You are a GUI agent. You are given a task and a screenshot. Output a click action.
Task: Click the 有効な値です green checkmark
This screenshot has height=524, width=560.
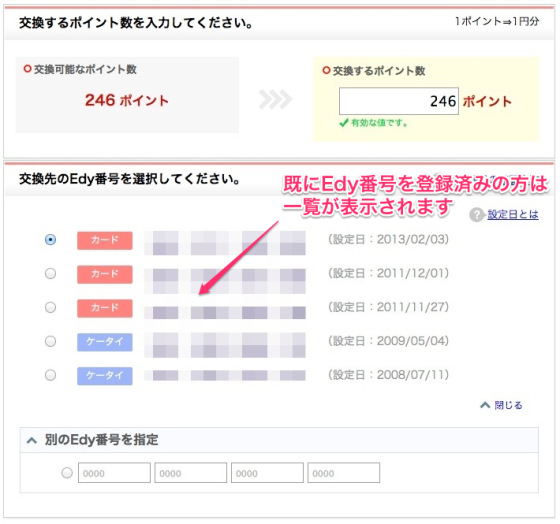click(x=344, y=123)
